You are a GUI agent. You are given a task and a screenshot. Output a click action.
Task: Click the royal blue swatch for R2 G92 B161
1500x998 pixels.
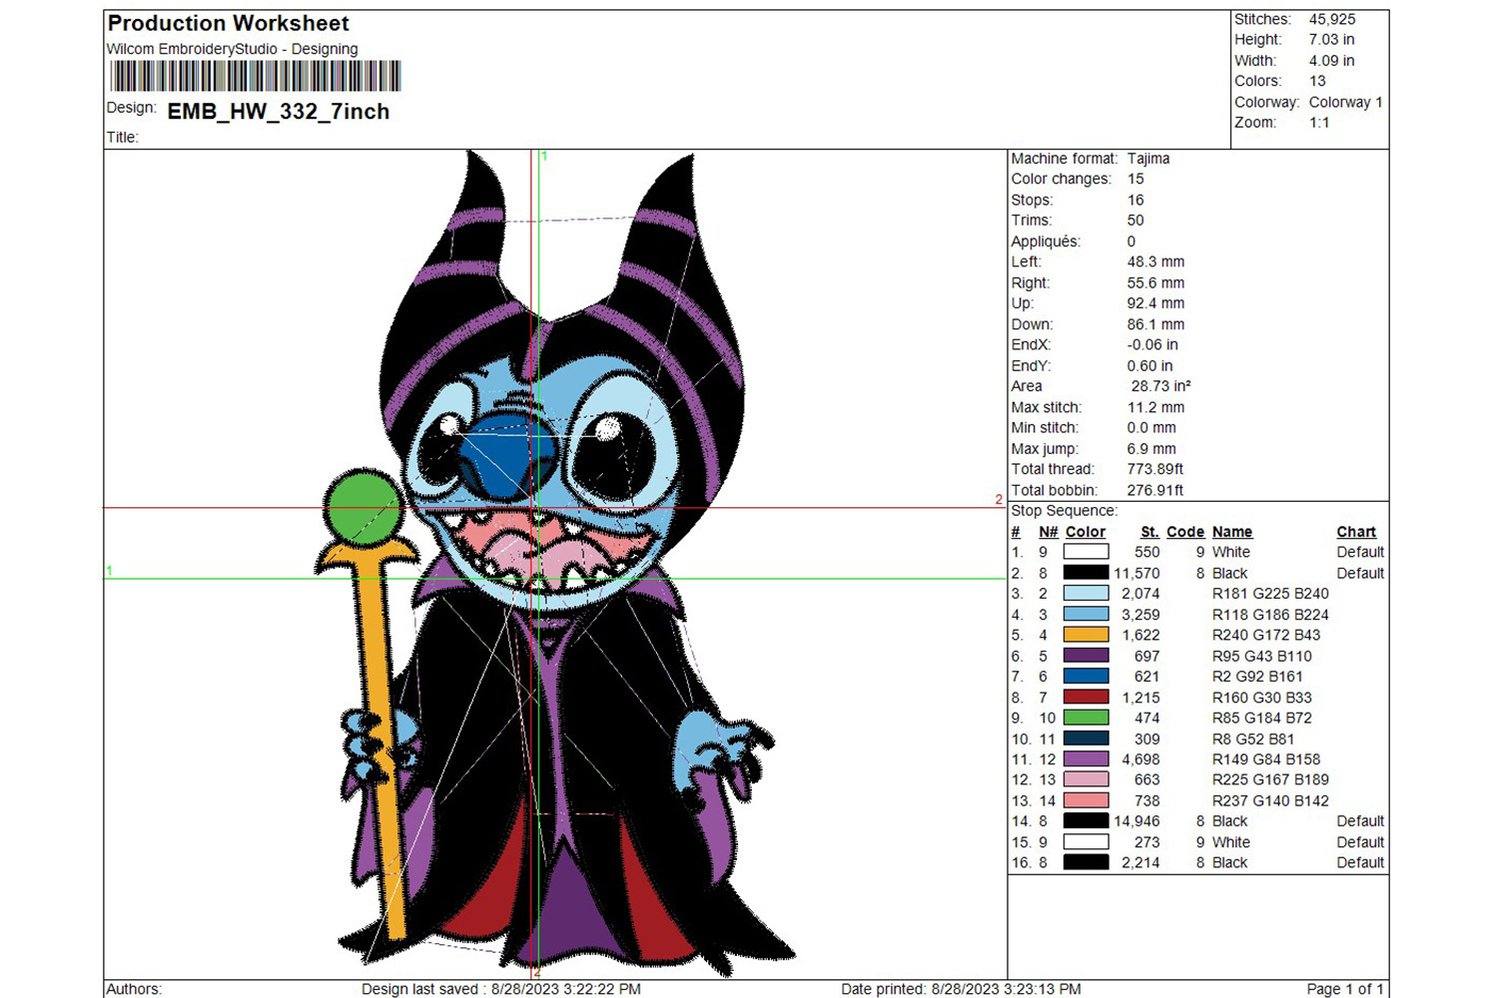pos(1086,676)
